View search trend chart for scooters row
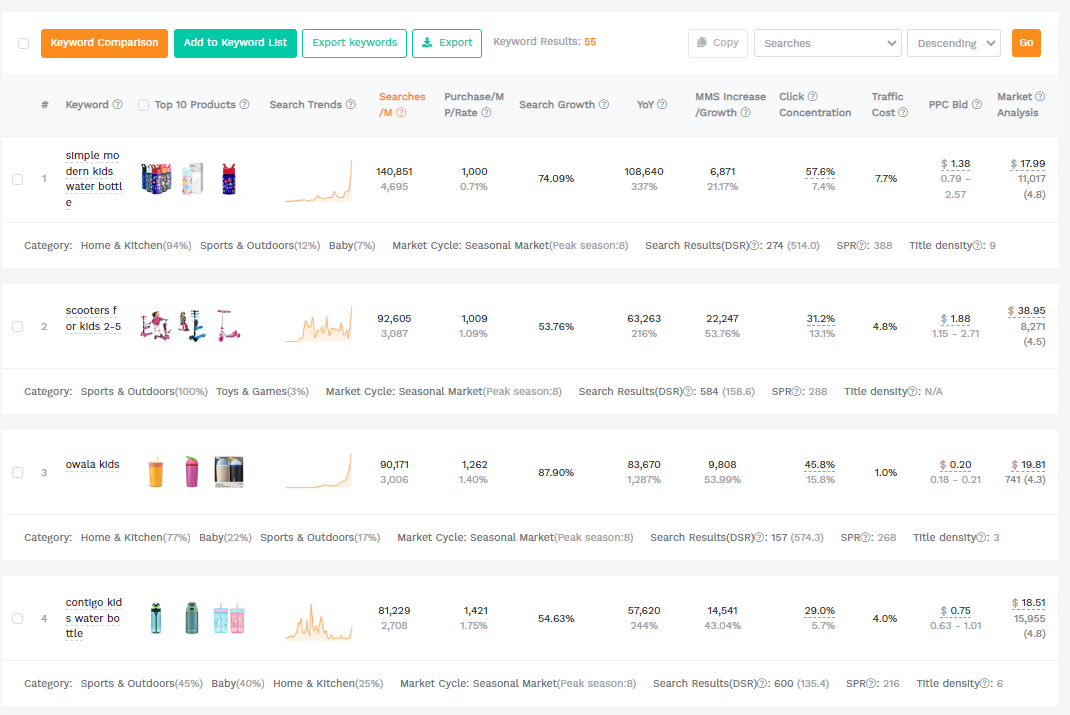 pos(319,324)
